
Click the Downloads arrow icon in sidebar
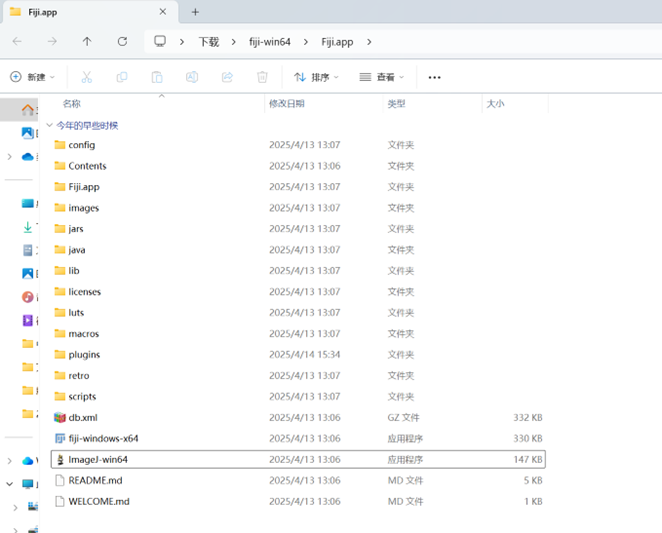[x=27, y=227]
